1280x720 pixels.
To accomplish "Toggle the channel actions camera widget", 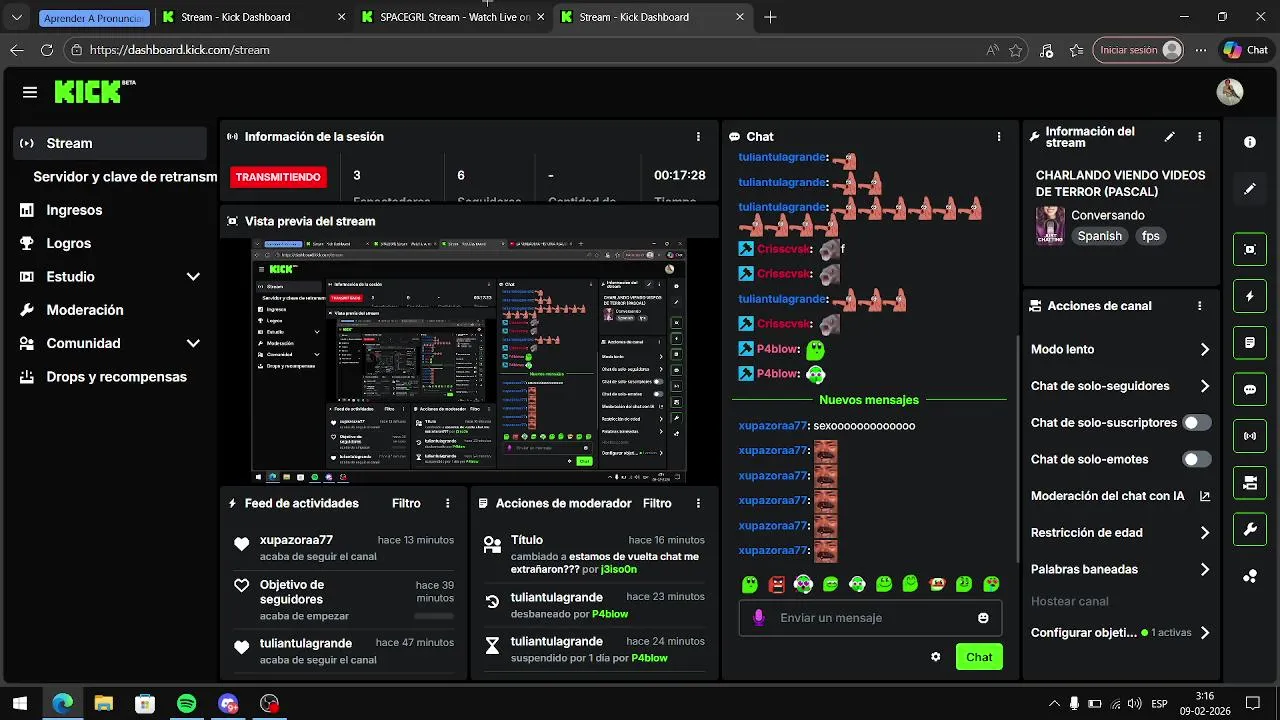I will 1250,483.
